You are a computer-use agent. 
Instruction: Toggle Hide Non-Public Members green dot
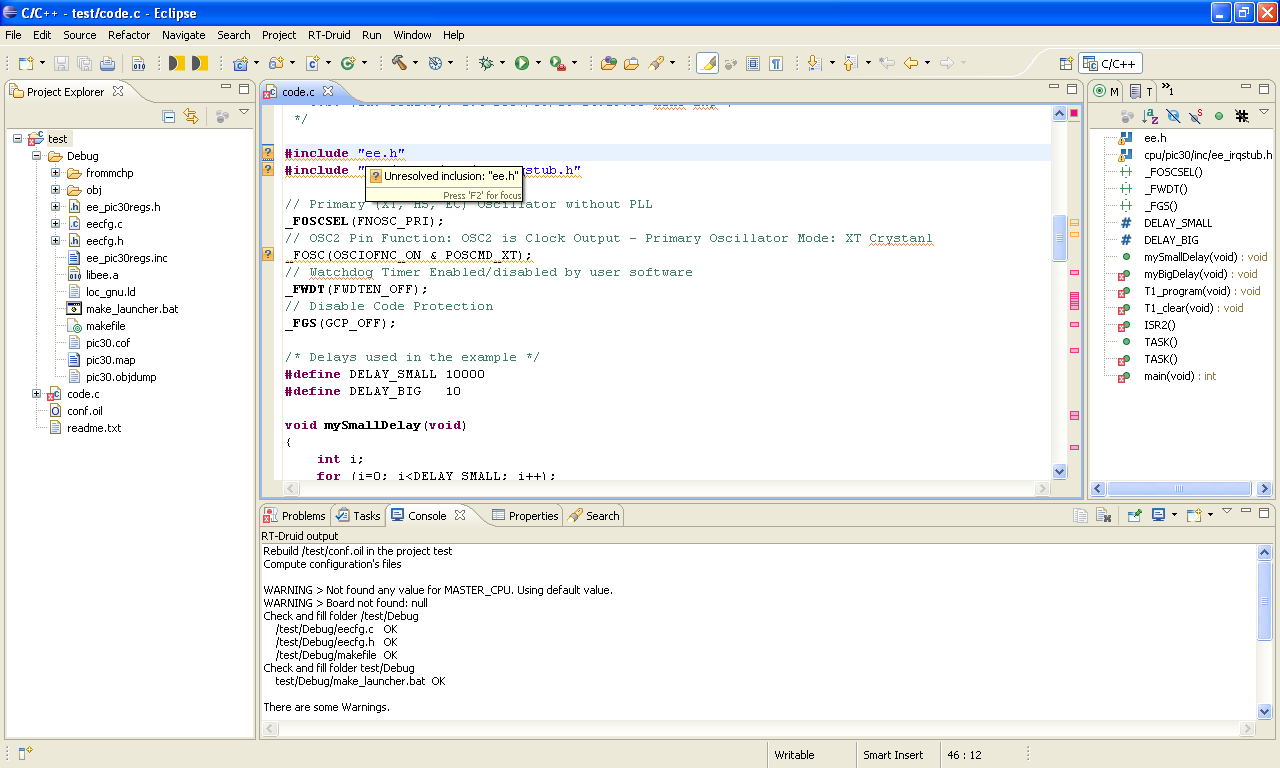pyautogui.click(x=1219, y=117)
